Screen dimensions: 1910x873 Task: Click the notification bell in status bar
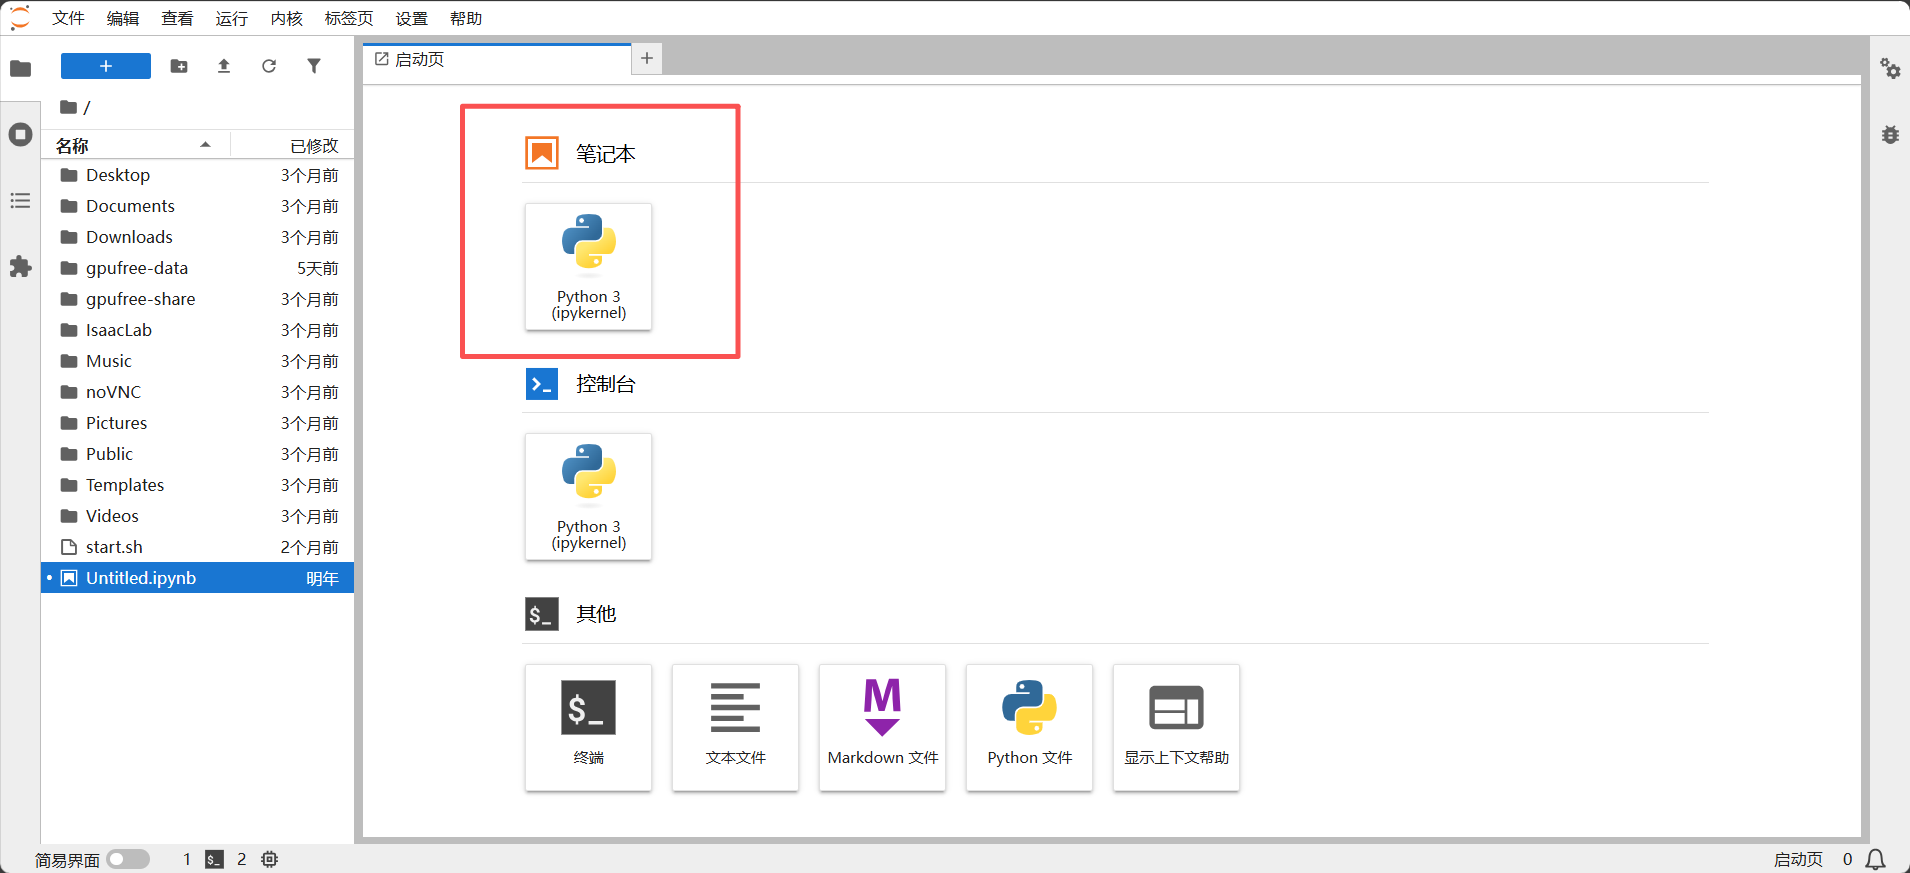pos(1876,859)
